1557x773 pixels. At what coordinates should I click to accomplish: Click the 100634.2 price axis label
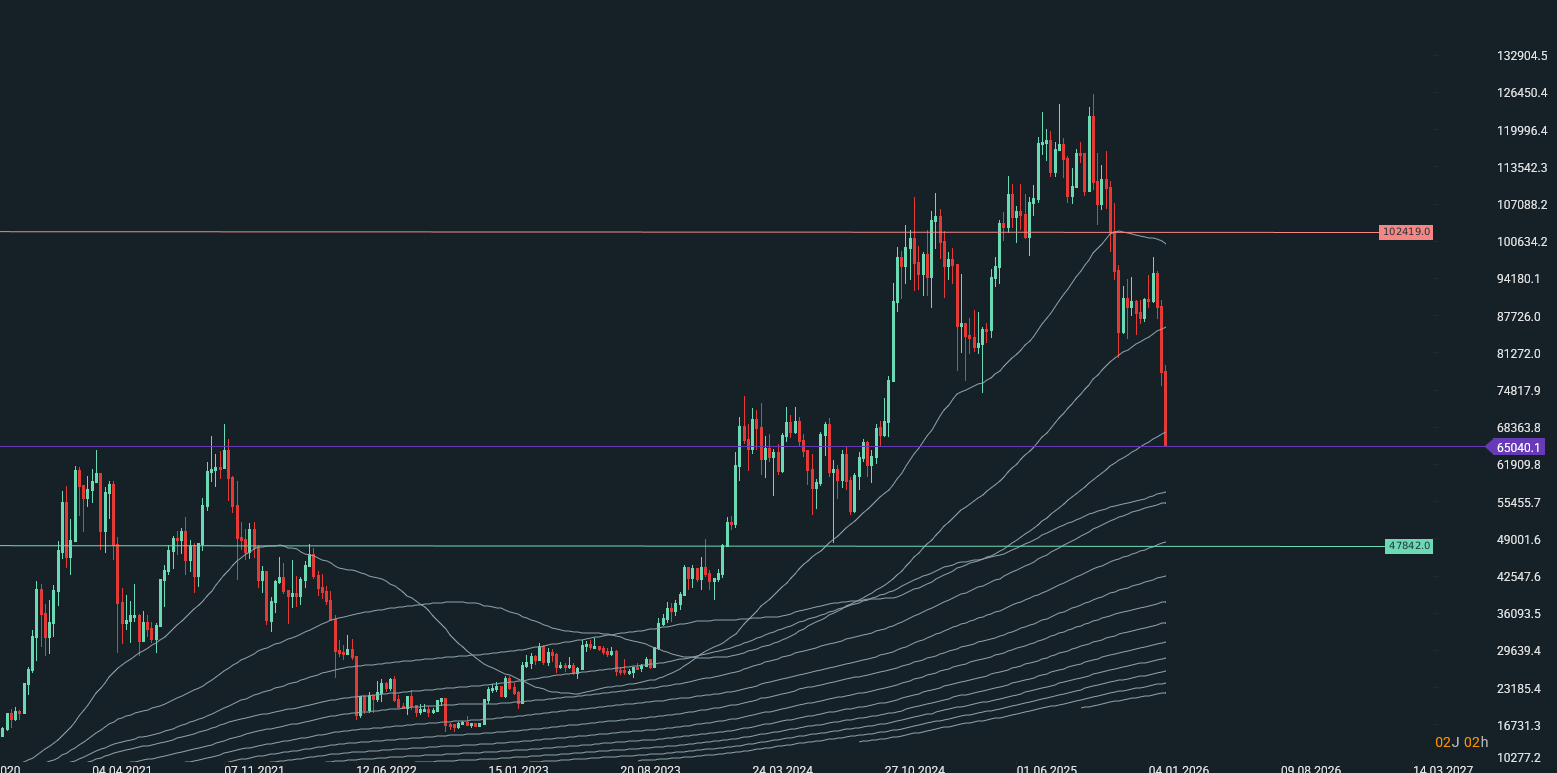tap(1522, 242)
